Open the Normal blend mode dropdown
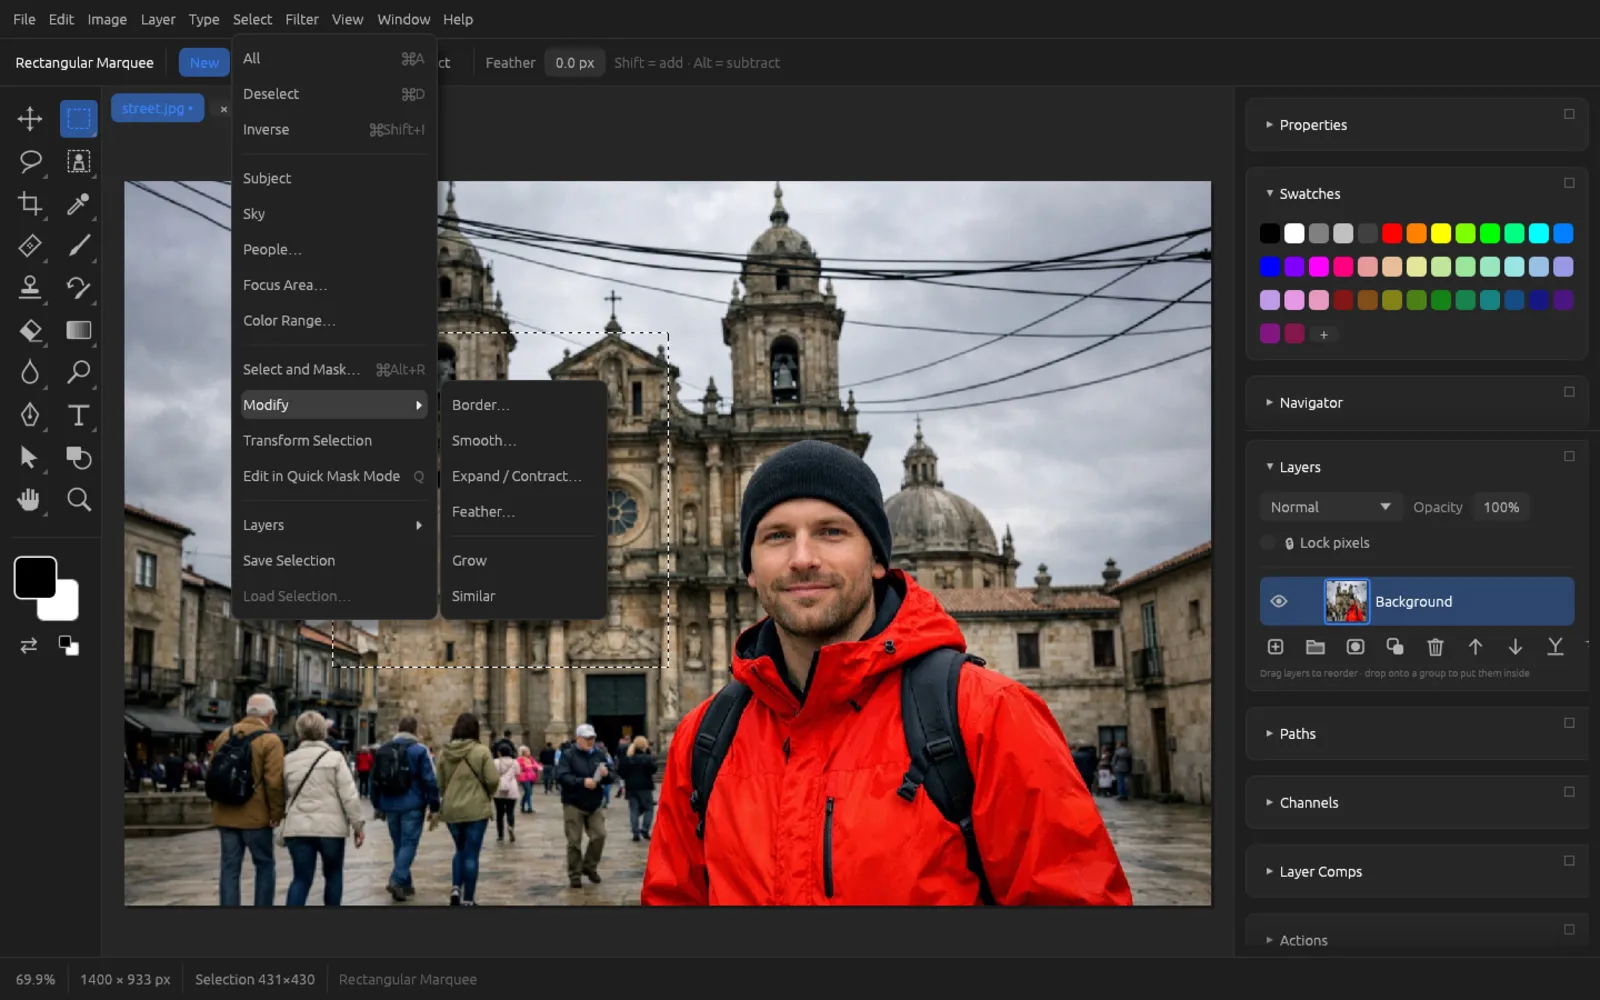 point(1330,507)
